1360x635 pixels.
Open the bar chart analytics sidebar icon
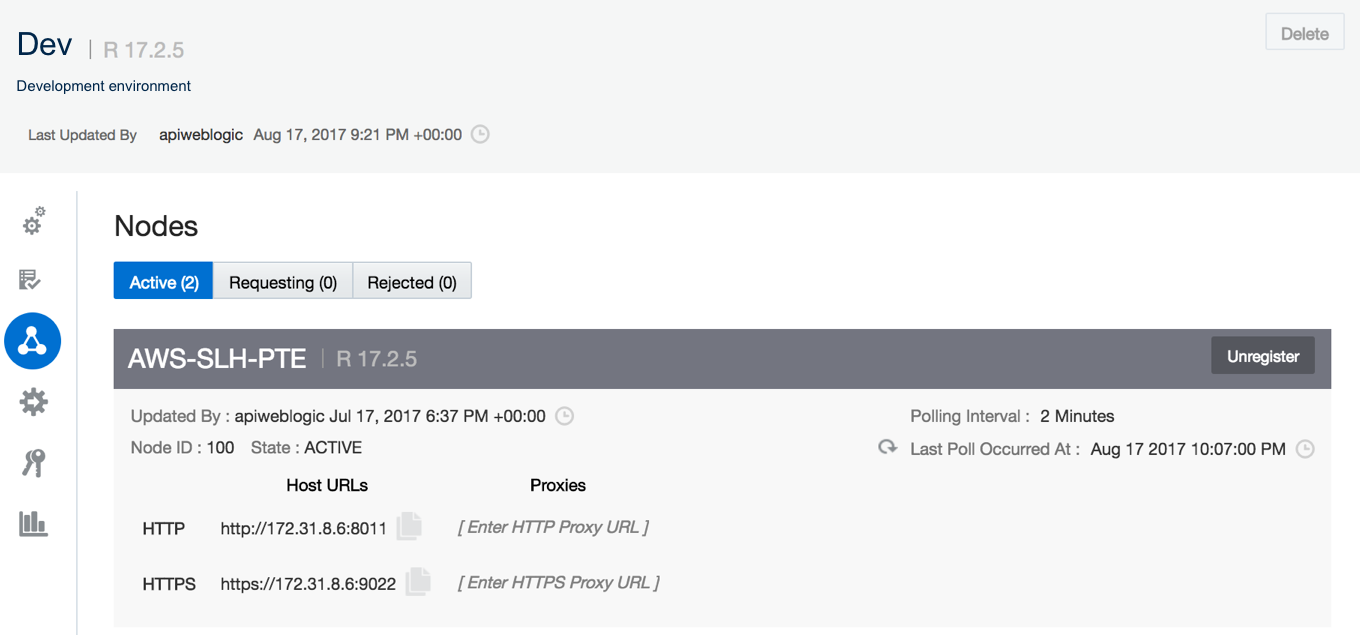(33, 523)
